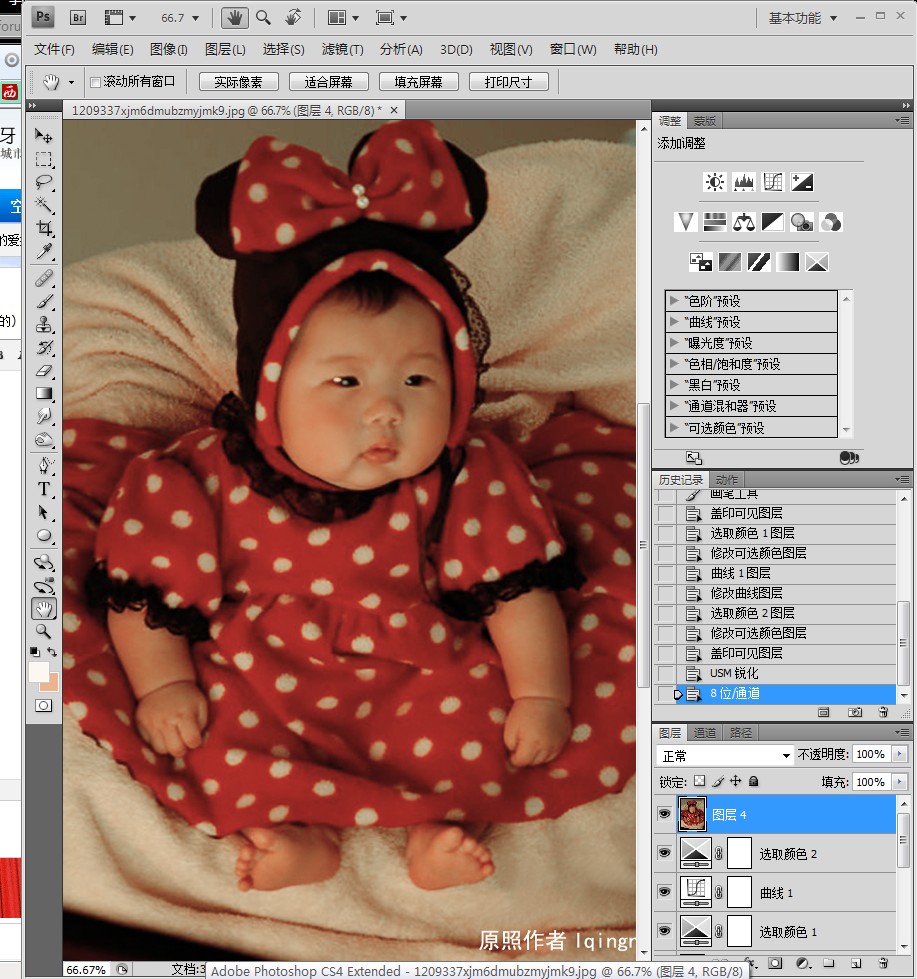Select the Crop tool
The image size is (917, 979).
click(x=44, y=228)
